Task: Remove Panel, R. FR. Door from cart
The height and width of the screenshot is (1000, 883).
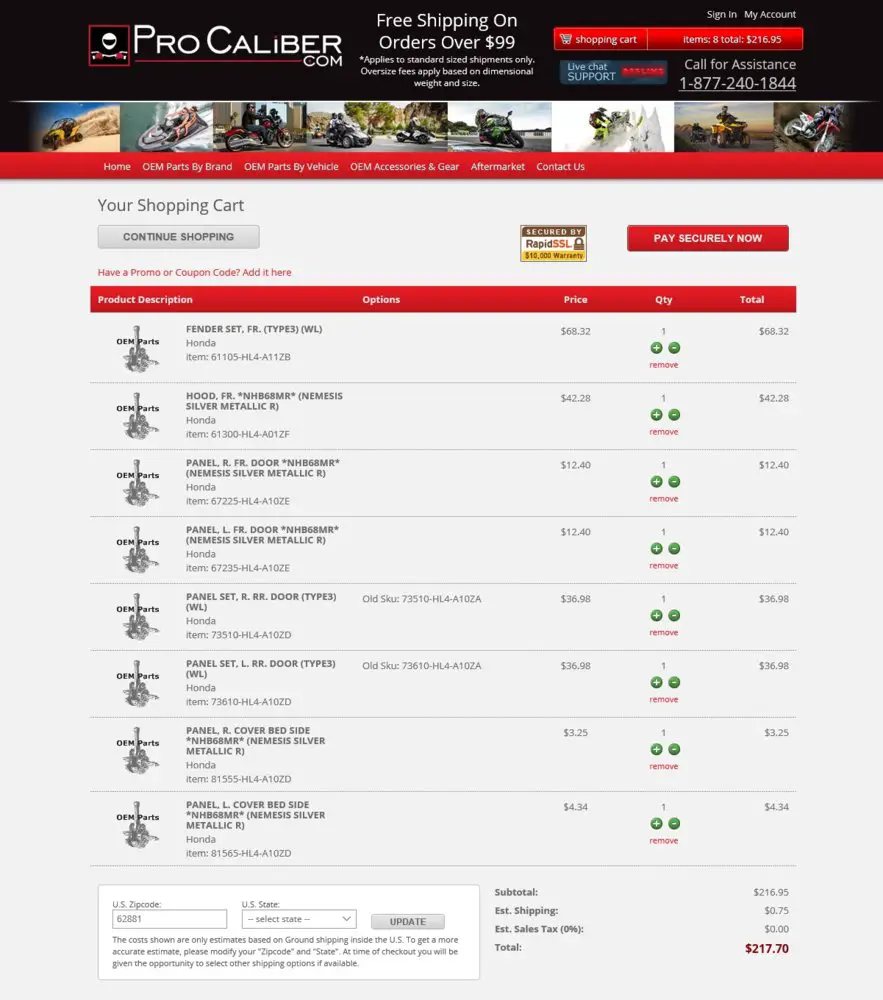Action: click(x=664, y=499)
